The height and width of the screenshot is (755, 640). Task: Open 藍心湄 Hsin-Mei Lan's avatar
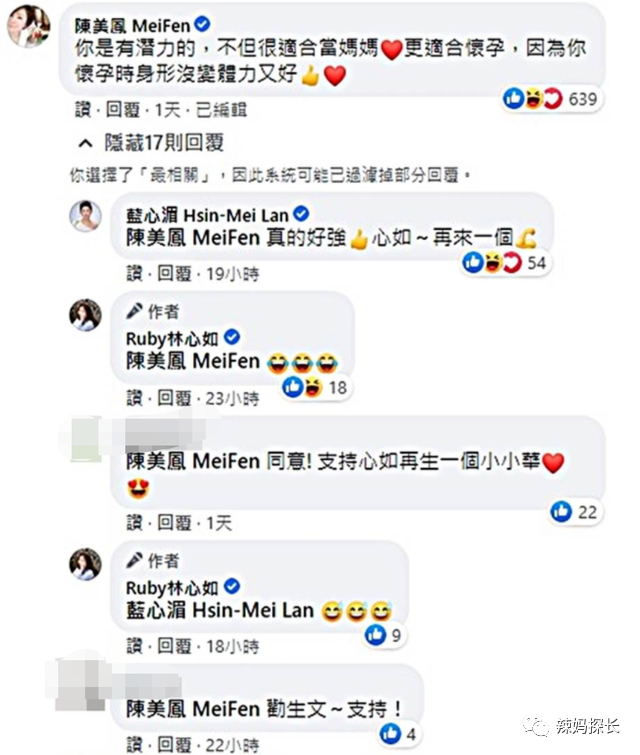click(85, 216)
